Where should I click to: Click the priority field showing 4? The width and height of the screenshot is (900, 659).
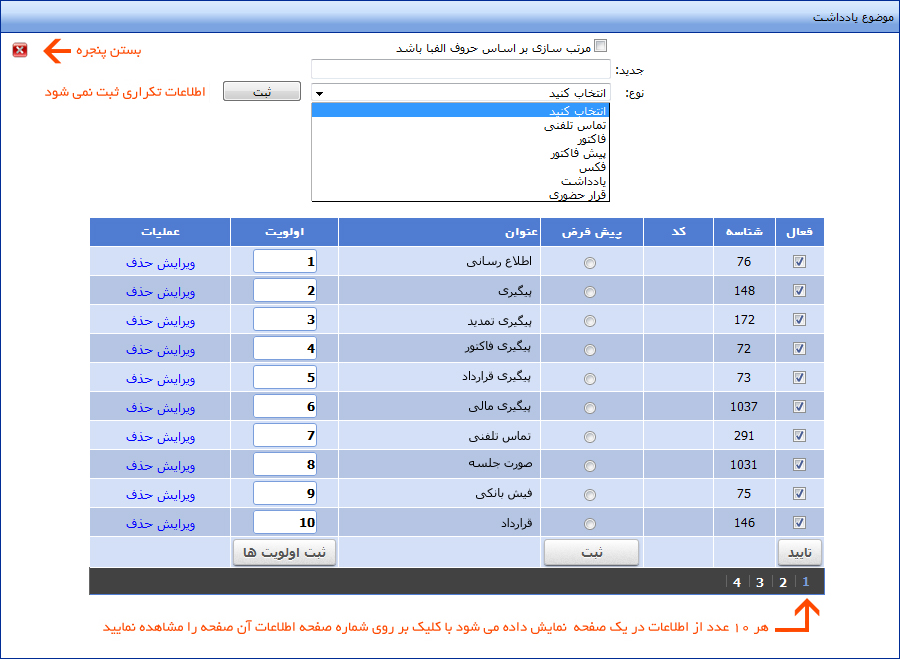pos(285,348)
